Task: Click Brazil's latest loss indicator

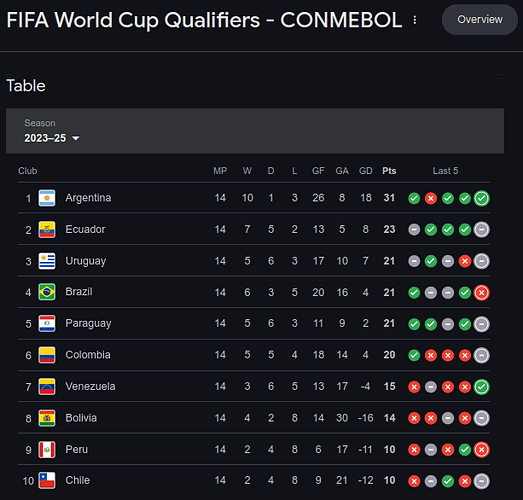Action: pos(482,293)
